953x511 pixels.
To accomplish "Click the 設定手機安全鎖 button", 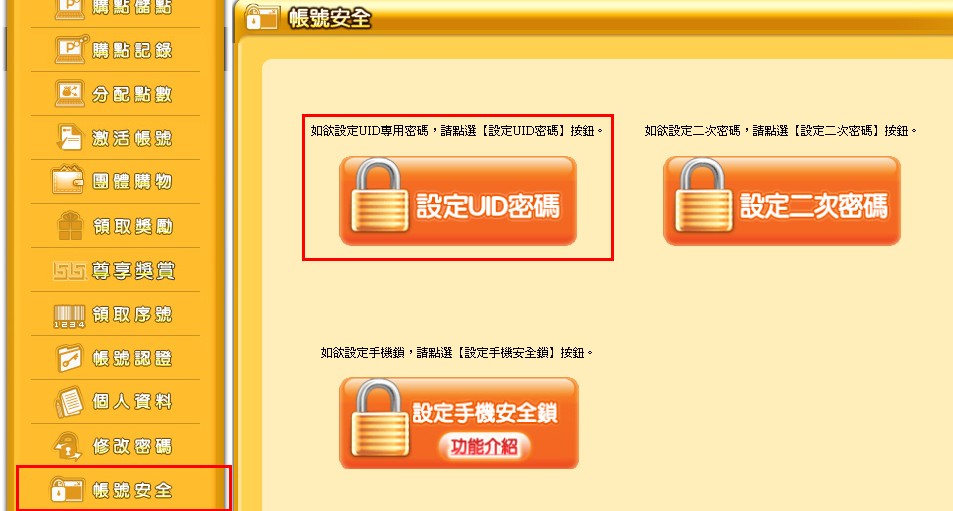I will (x=459, y=423).
